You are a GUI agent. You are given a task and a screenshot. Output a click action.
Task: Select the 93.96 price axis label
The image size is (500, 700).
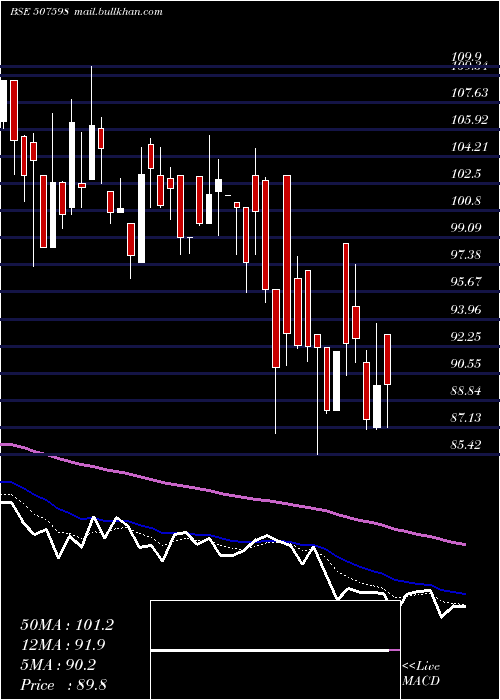click(x=467, y=309)
